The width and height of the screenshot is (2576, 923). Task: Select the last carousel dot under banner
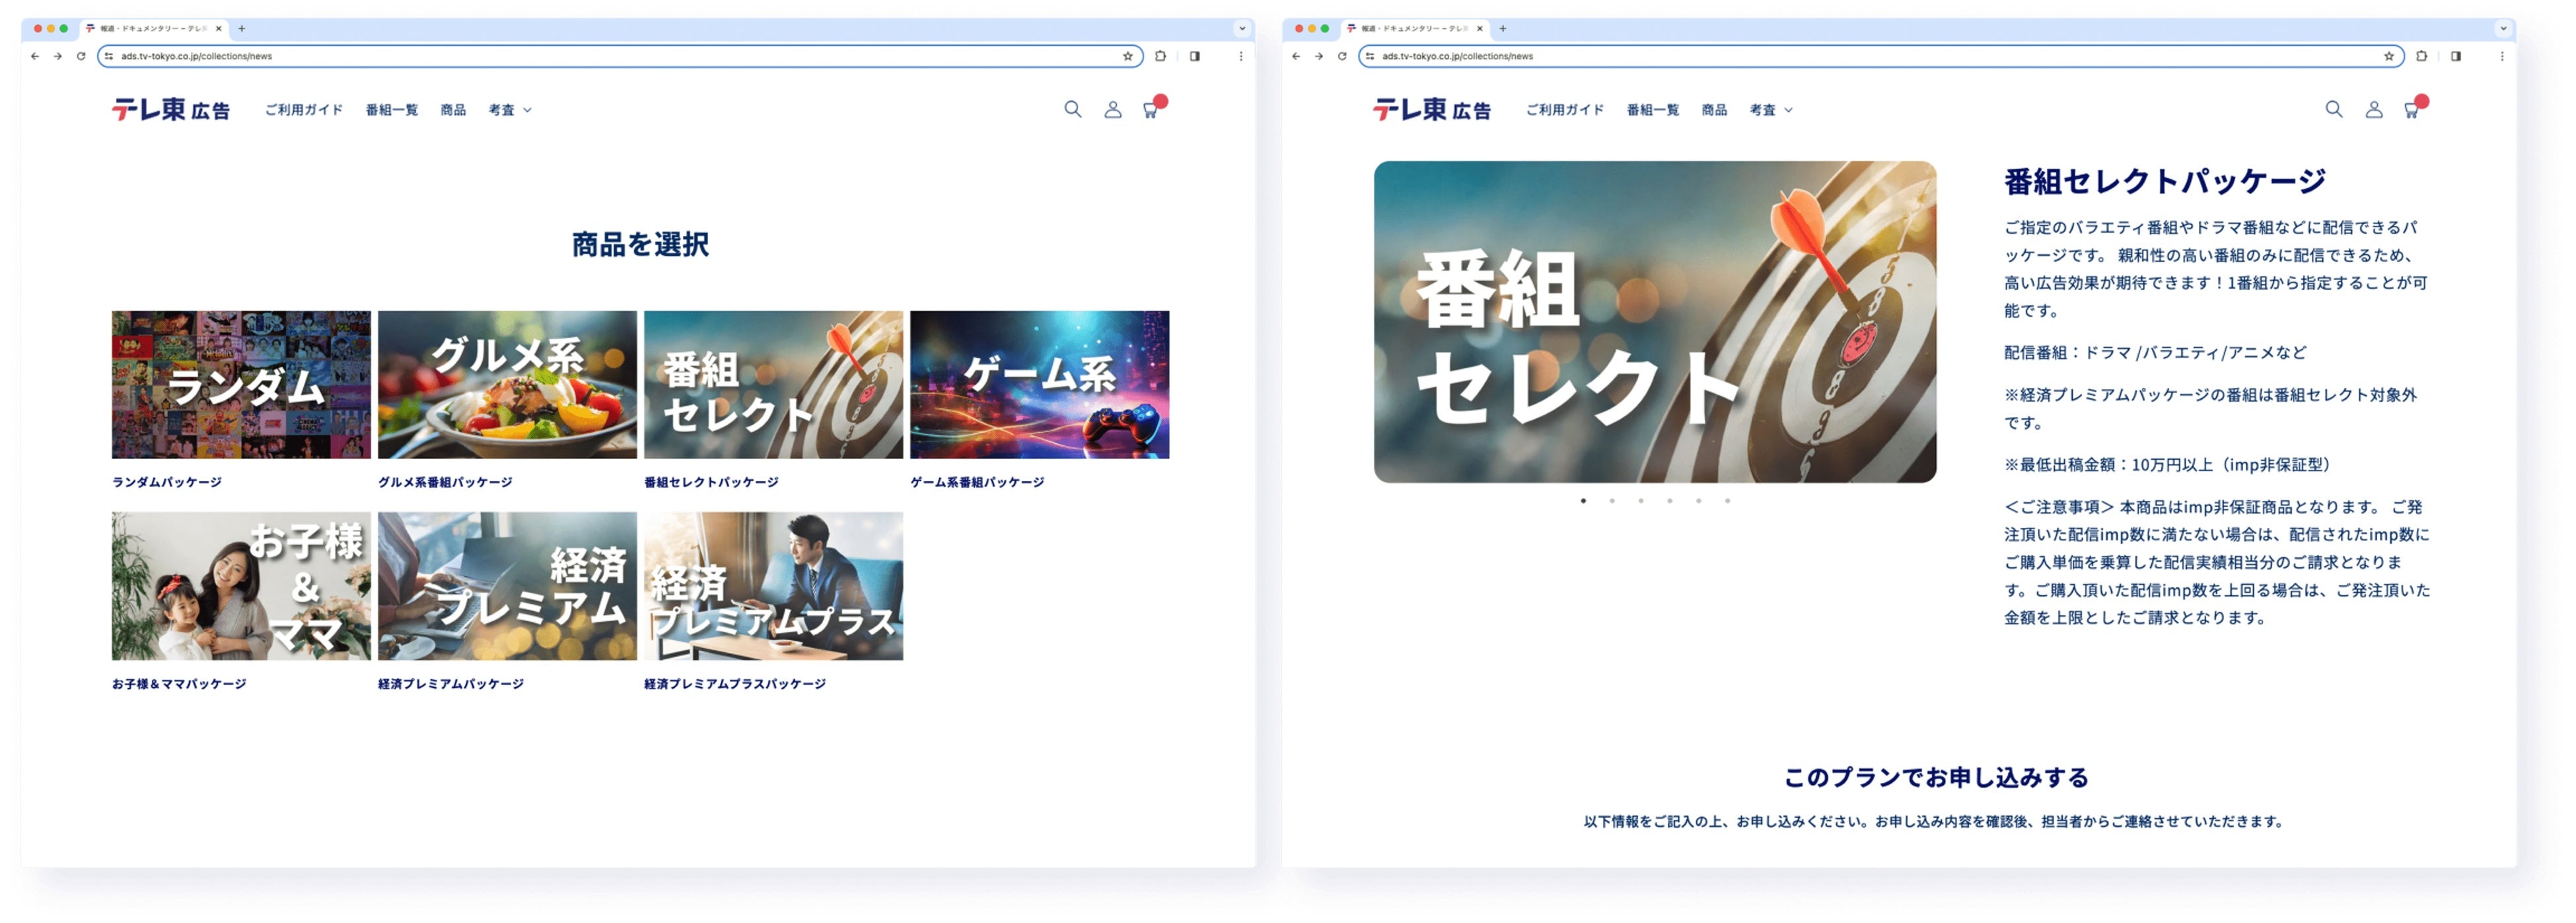pos(1727,501)
